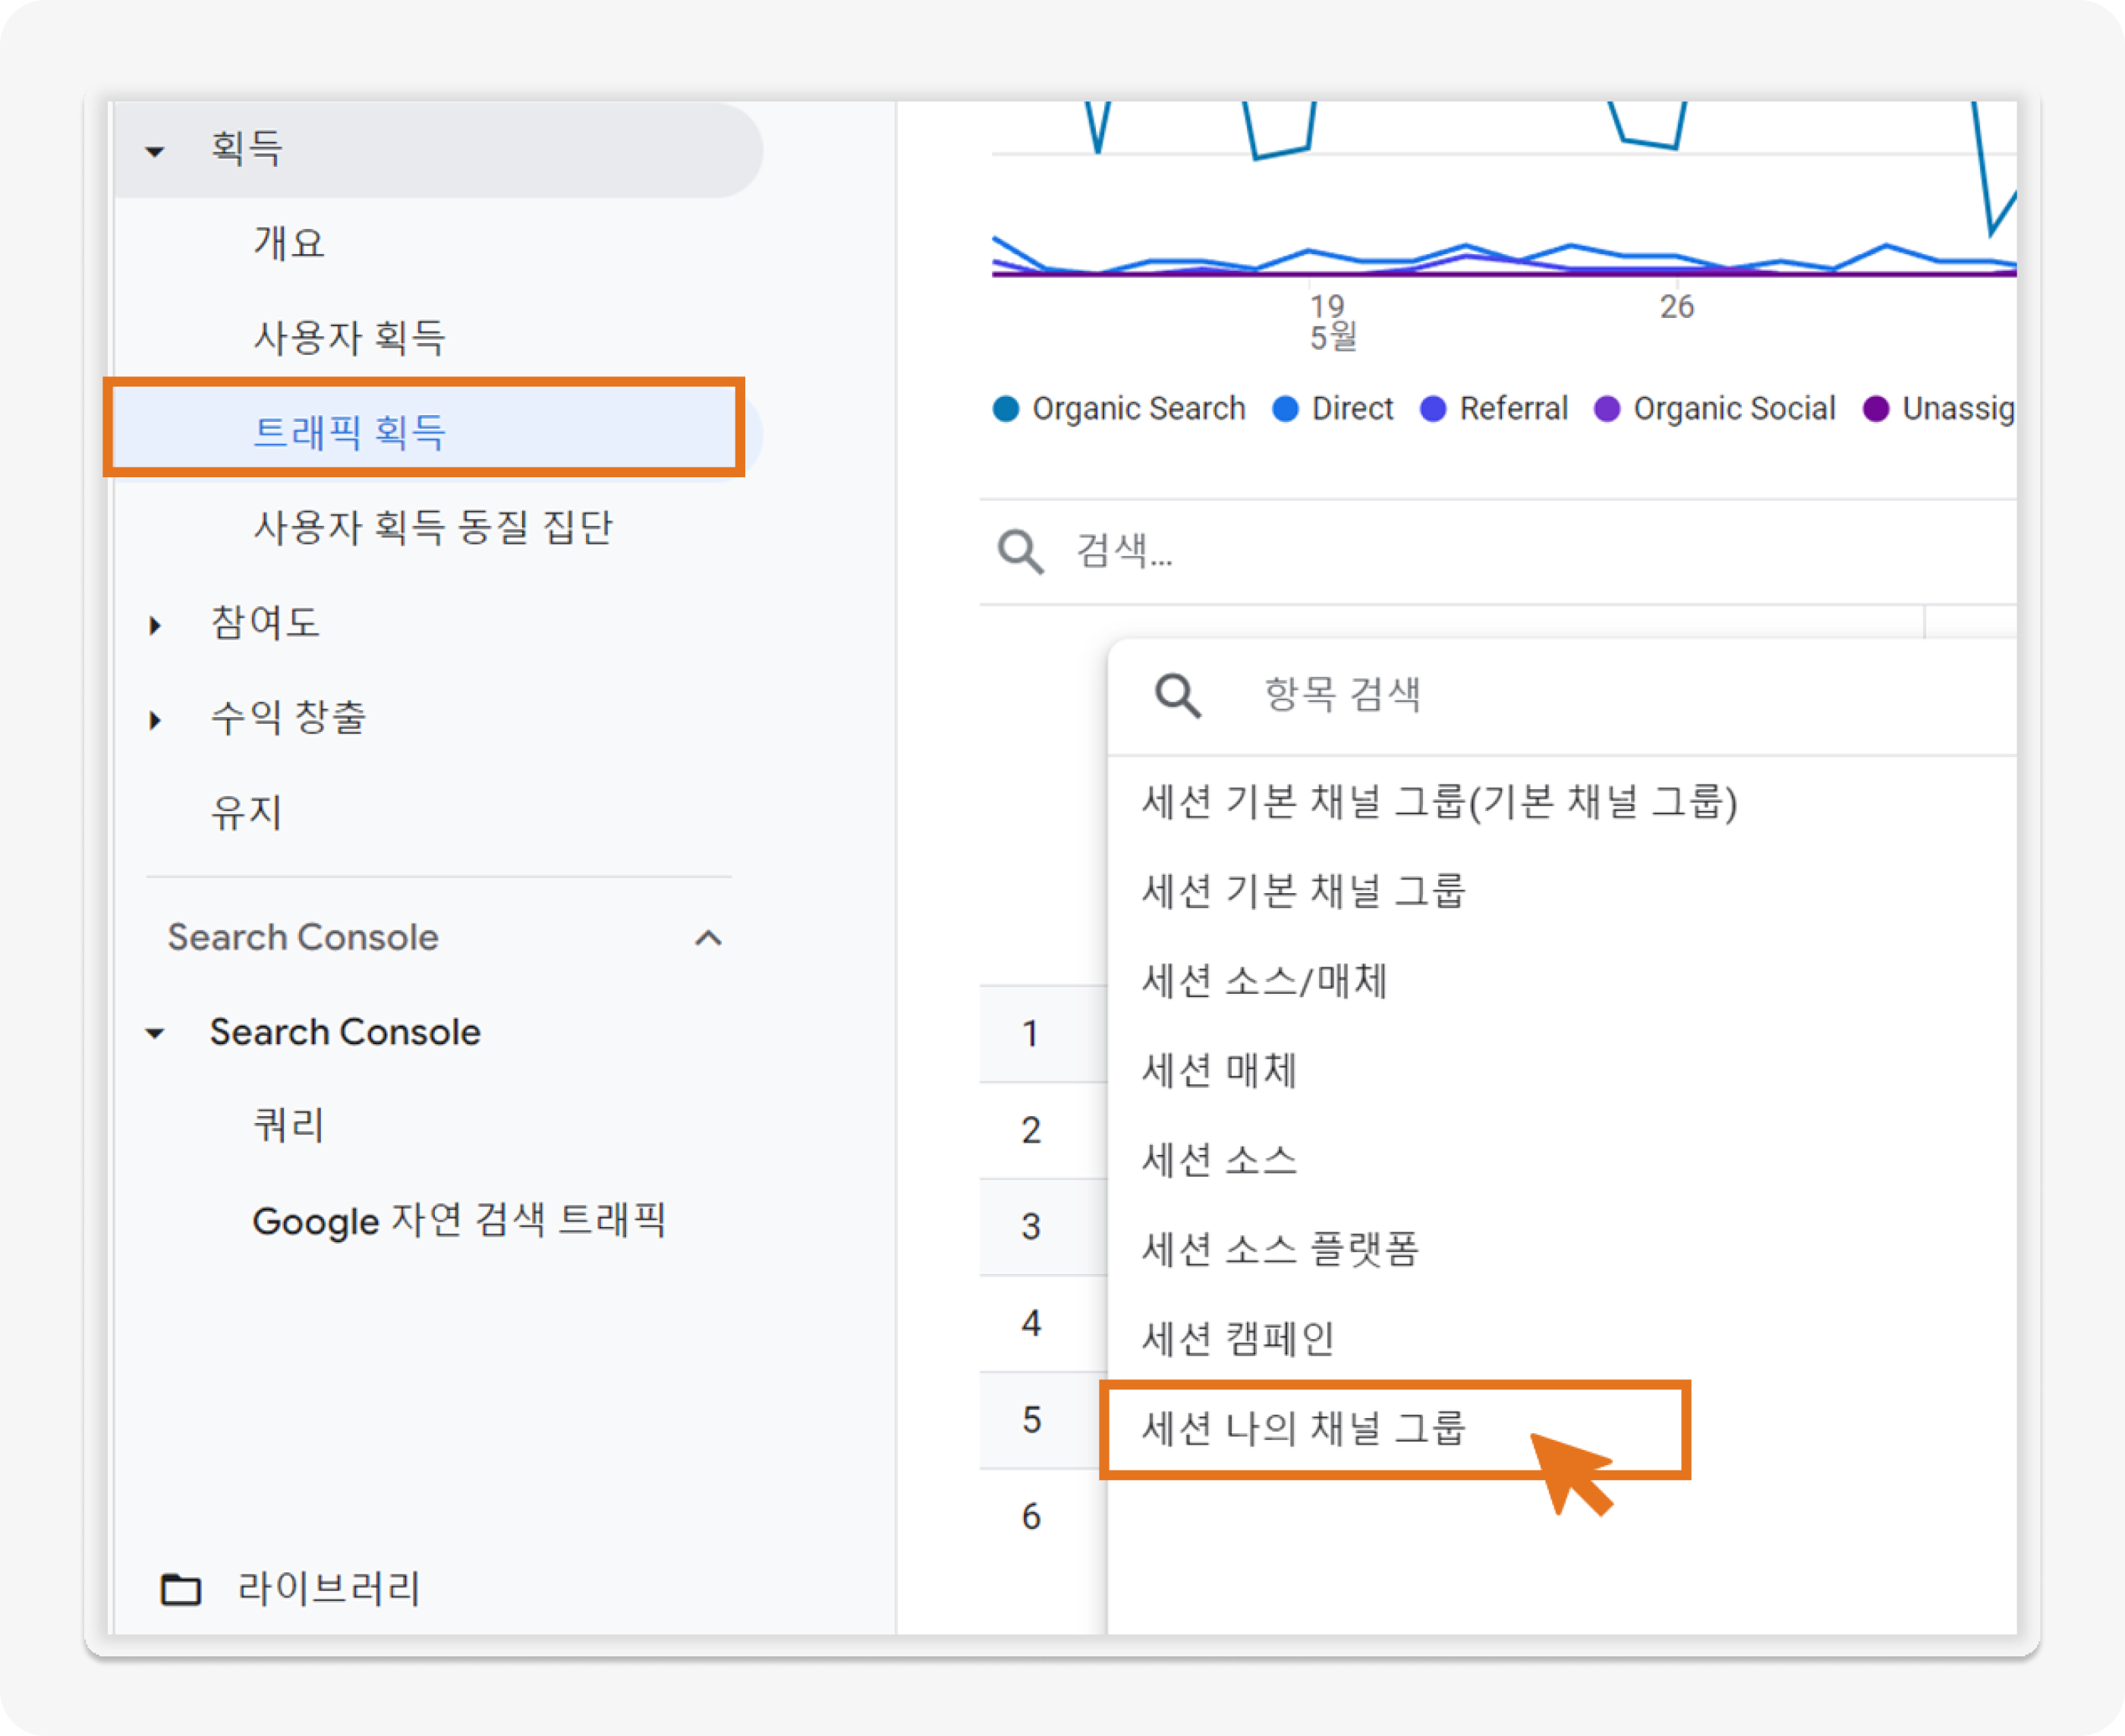
Task: Collapse the Search Console topic arrow
Action: point(155,1033)
